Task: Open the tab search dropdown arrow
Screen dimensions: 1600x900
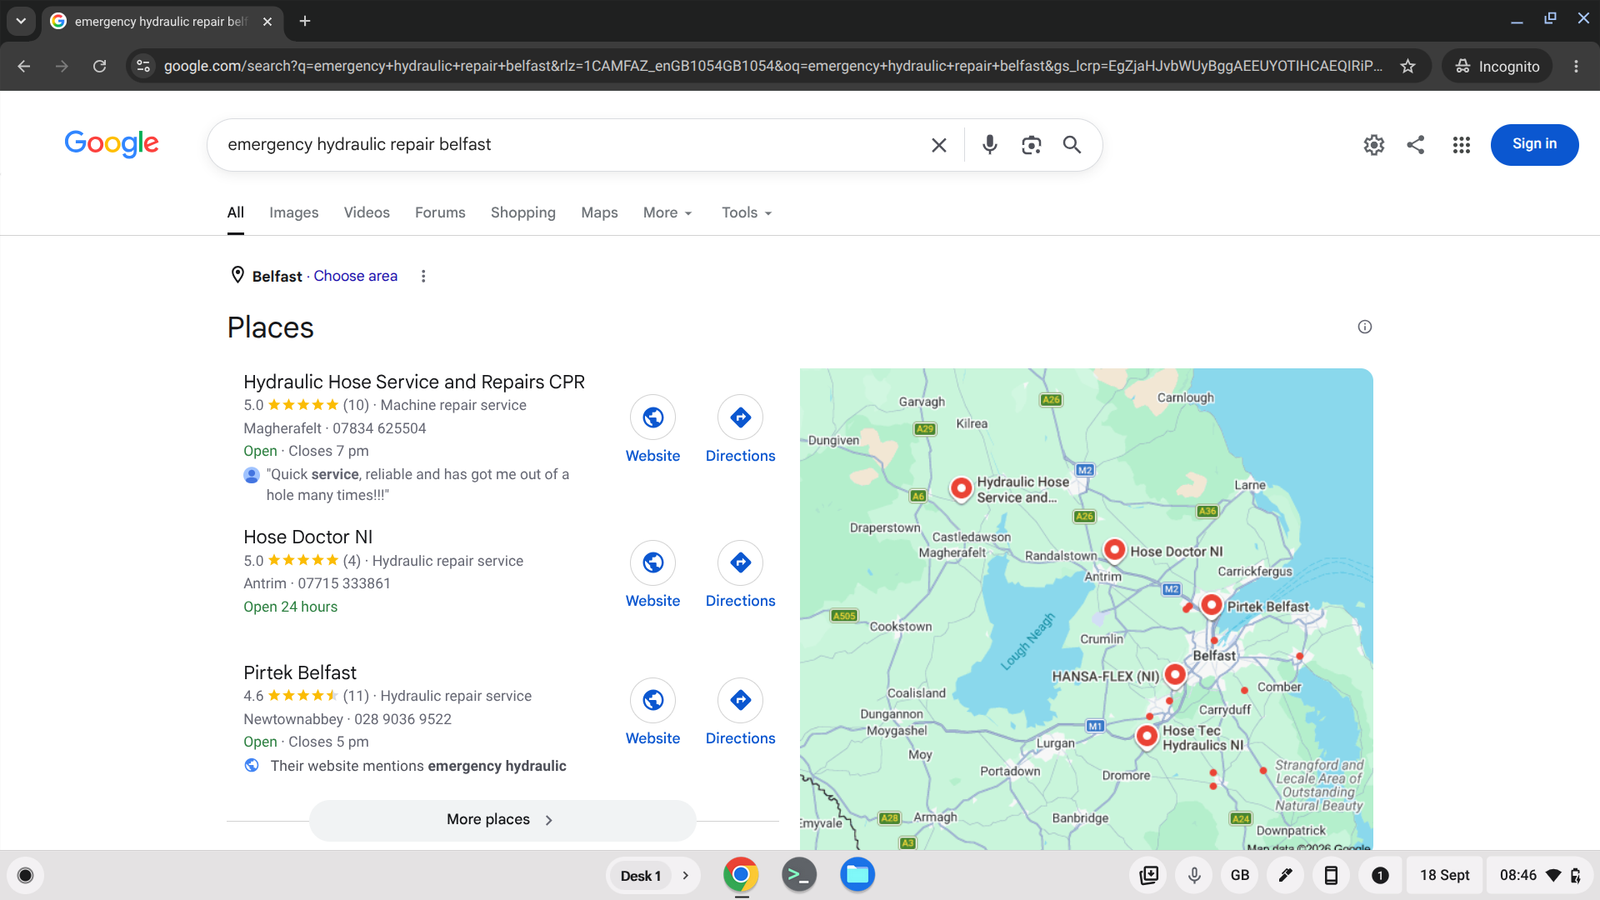Action: pyautogui.click(x=21, y=20)
